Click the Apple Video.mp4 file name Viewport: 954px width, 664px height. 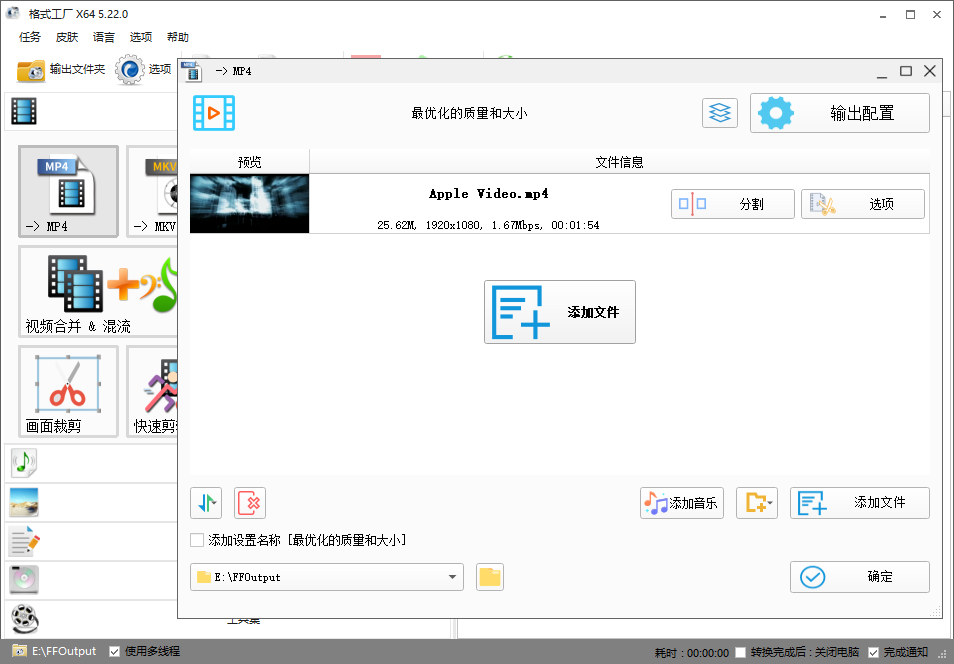489,194
